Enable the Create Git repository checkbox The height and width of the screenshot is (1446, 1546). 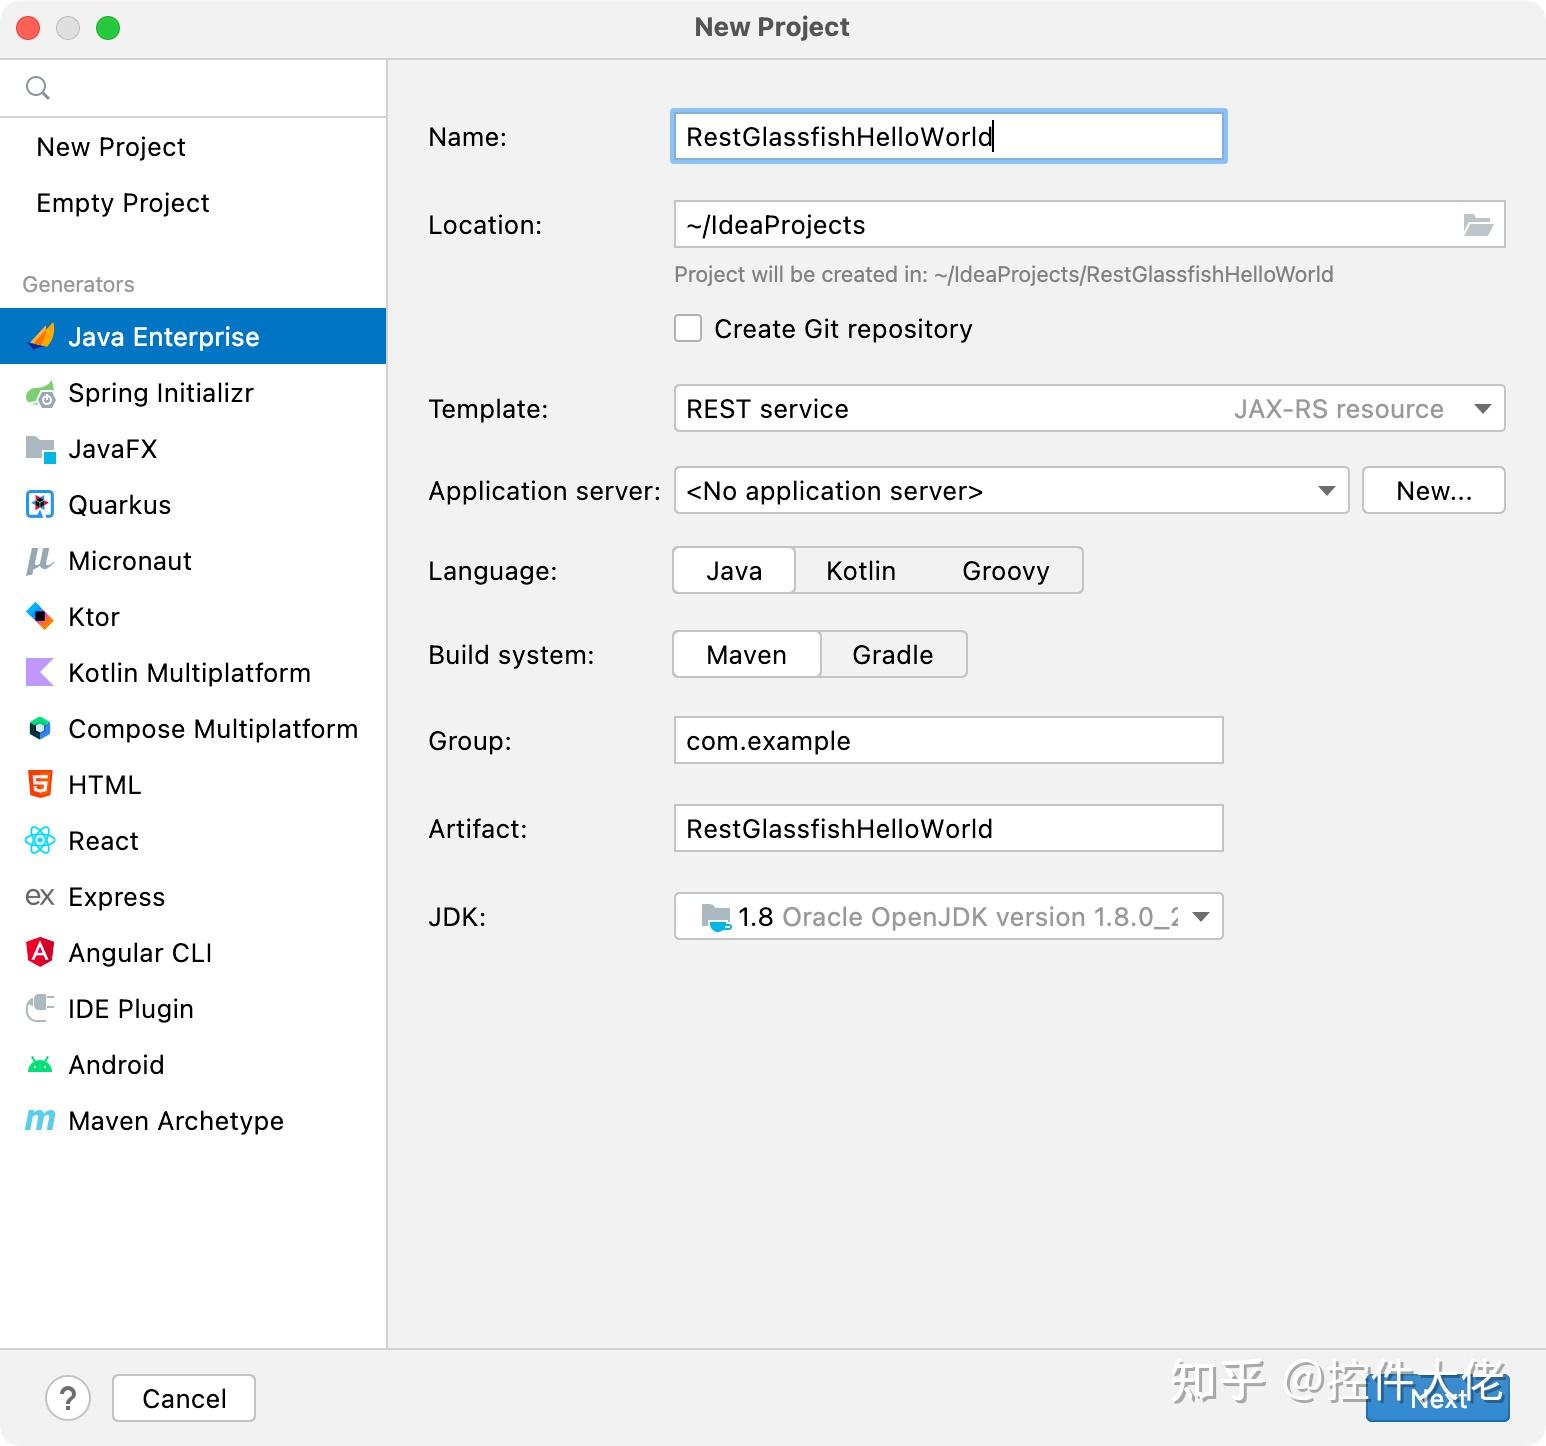click(688, 329)
